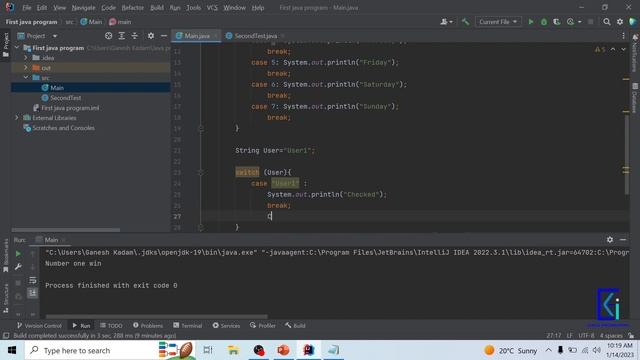The image size is (640, 360).
Task: Open IDE settings gear in top toolbar
Action: pyautogui.click(x=620, y=22)
